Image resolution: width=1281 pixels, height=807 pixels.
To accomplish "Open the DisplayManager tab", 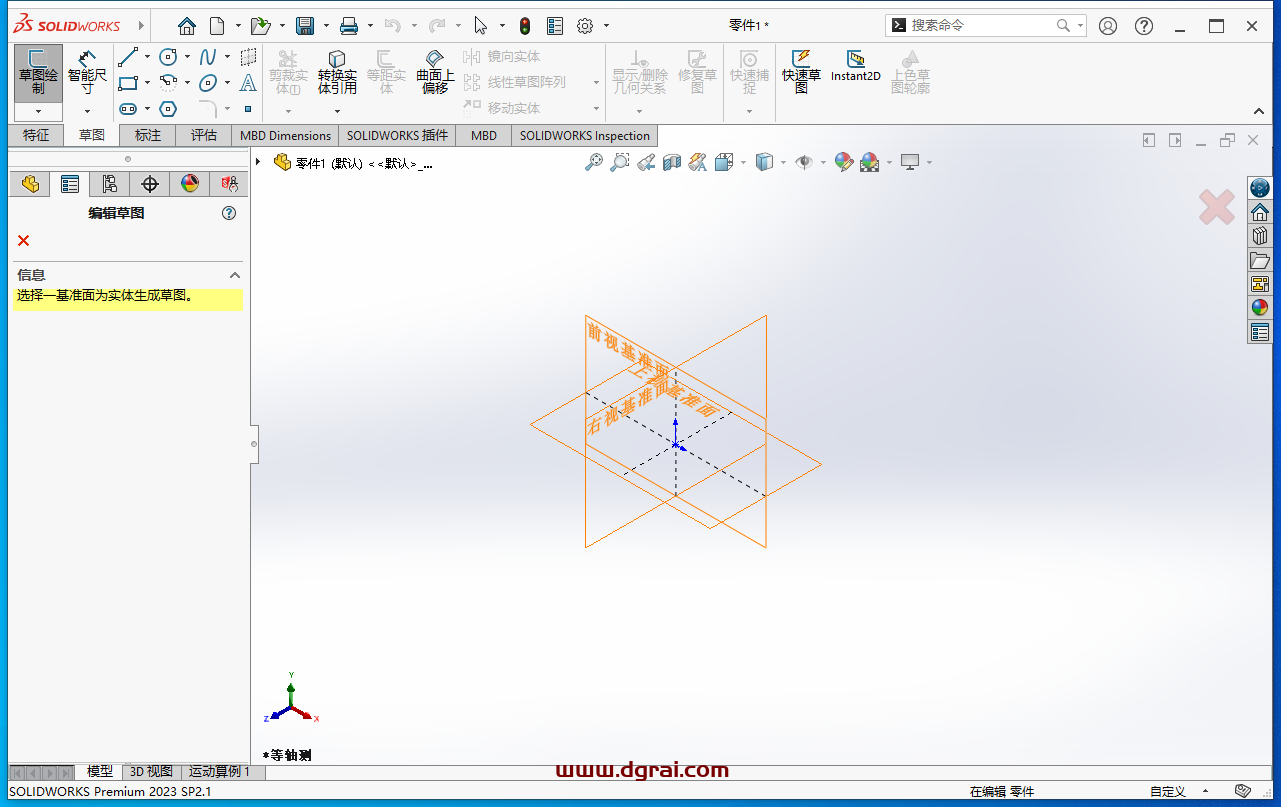I will (x=190, y=184).
